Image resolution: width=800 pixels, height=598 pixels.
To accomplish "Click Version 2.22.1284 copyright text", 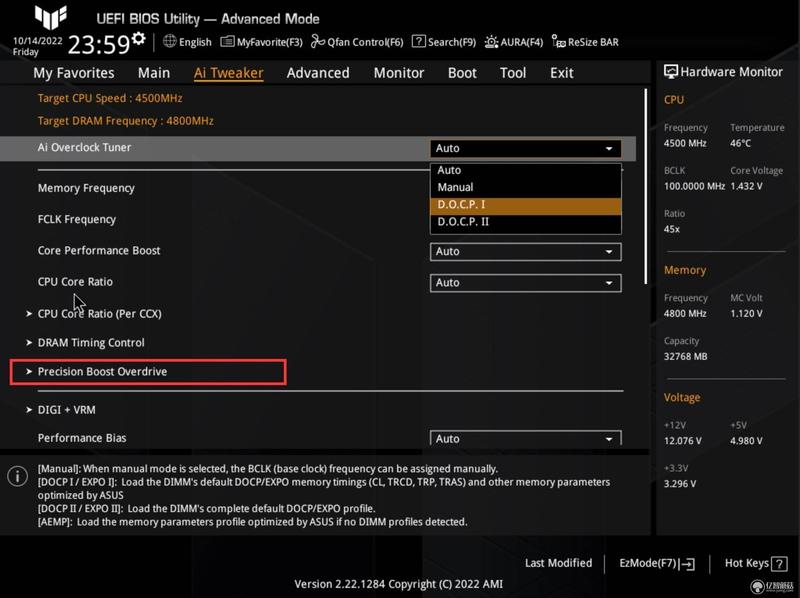I will [398, 584].
